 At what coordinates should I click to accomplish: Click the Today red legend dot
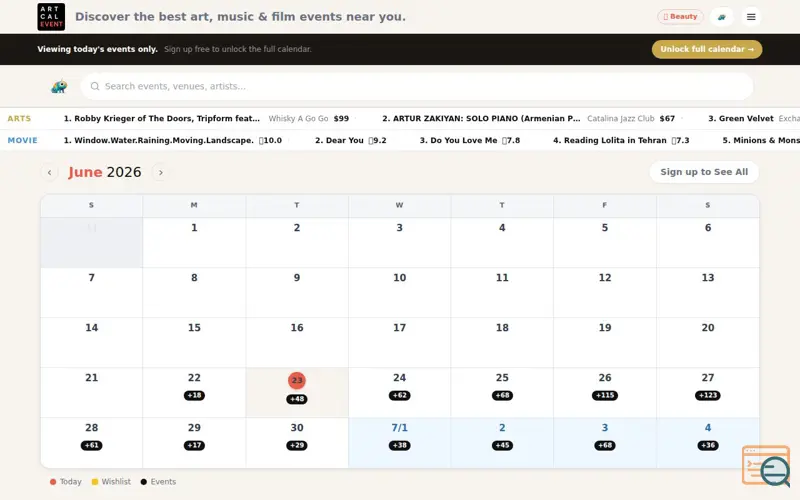(x=53, y=482)
